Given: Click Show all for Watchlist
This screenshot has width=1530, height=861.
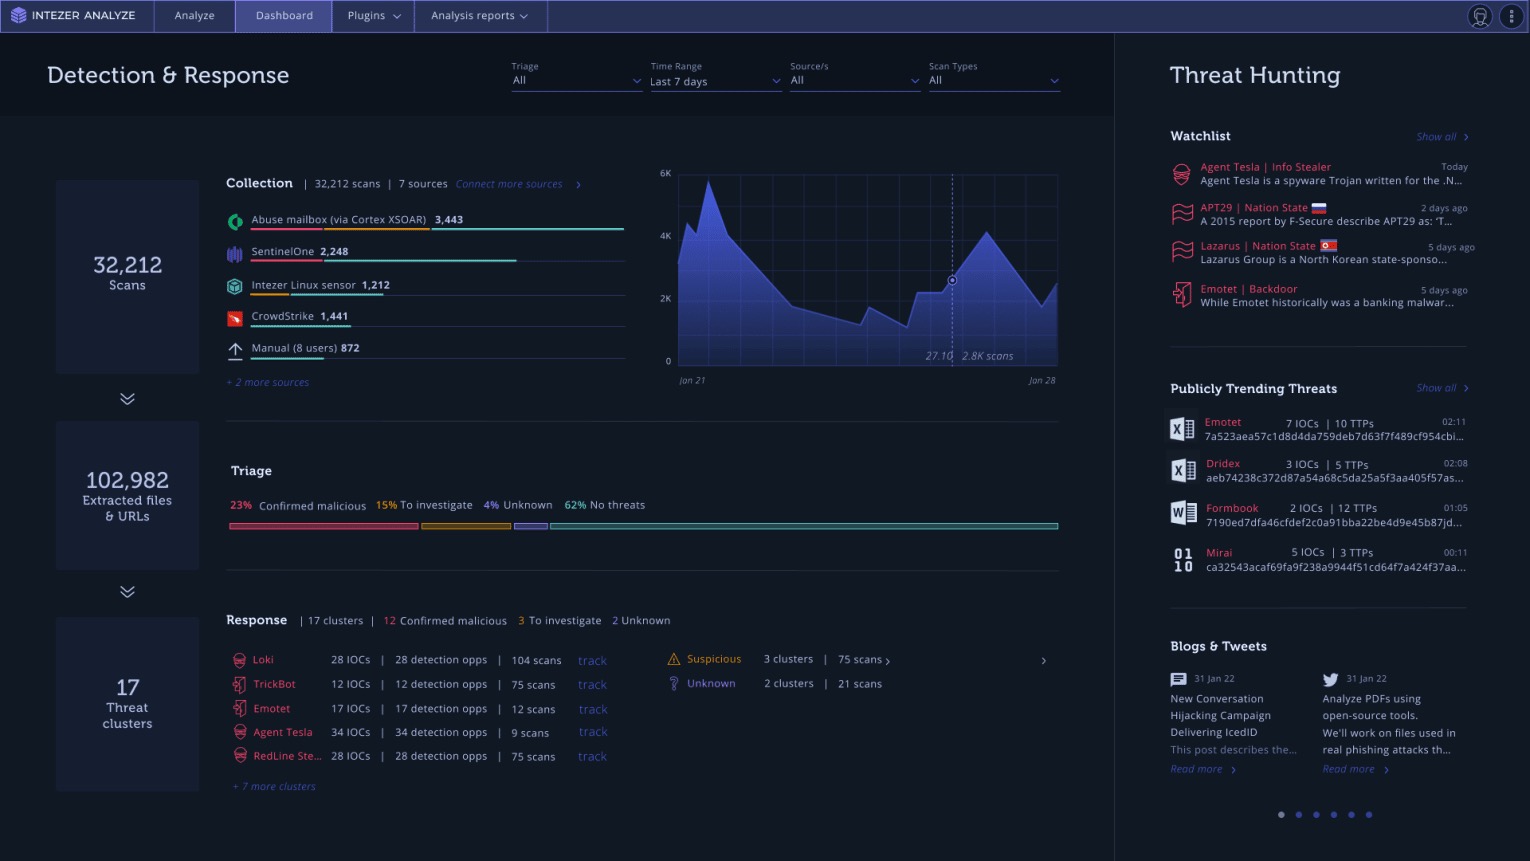Looking at the screenshot, I should click(x=1436, y=137).
